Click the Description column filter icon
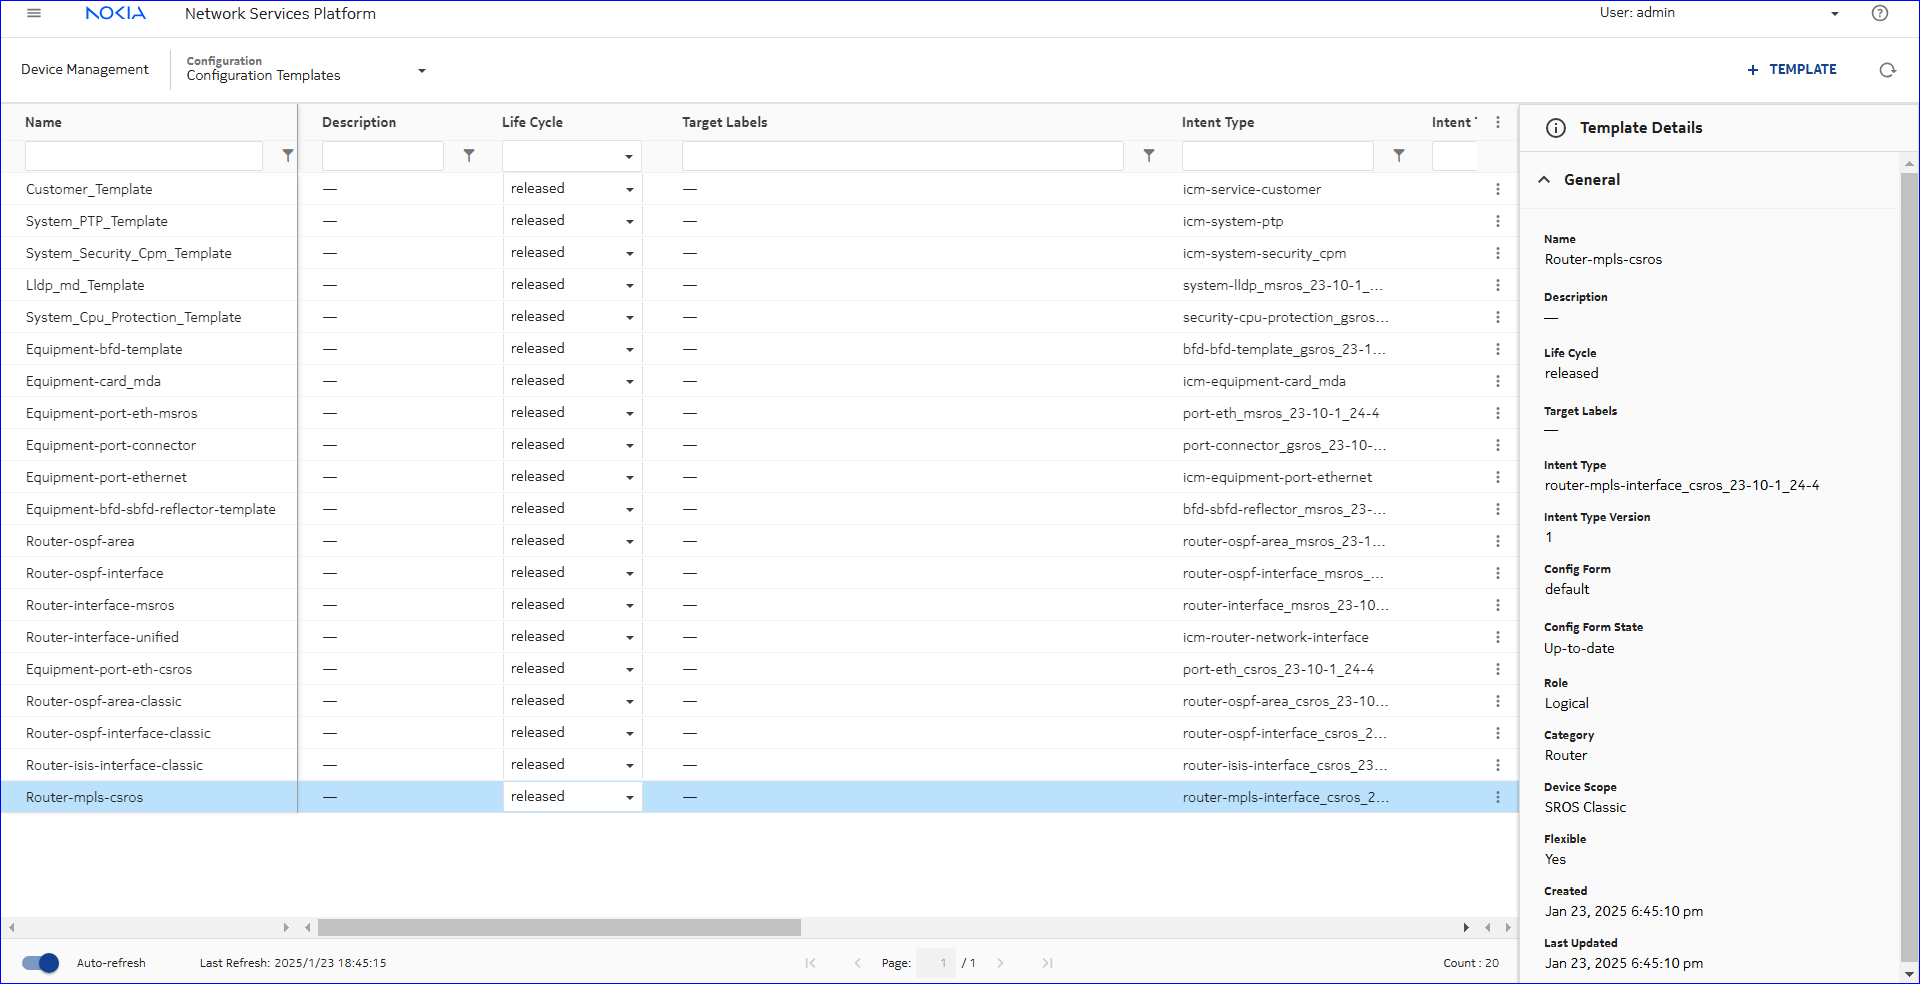 [469, 156]
